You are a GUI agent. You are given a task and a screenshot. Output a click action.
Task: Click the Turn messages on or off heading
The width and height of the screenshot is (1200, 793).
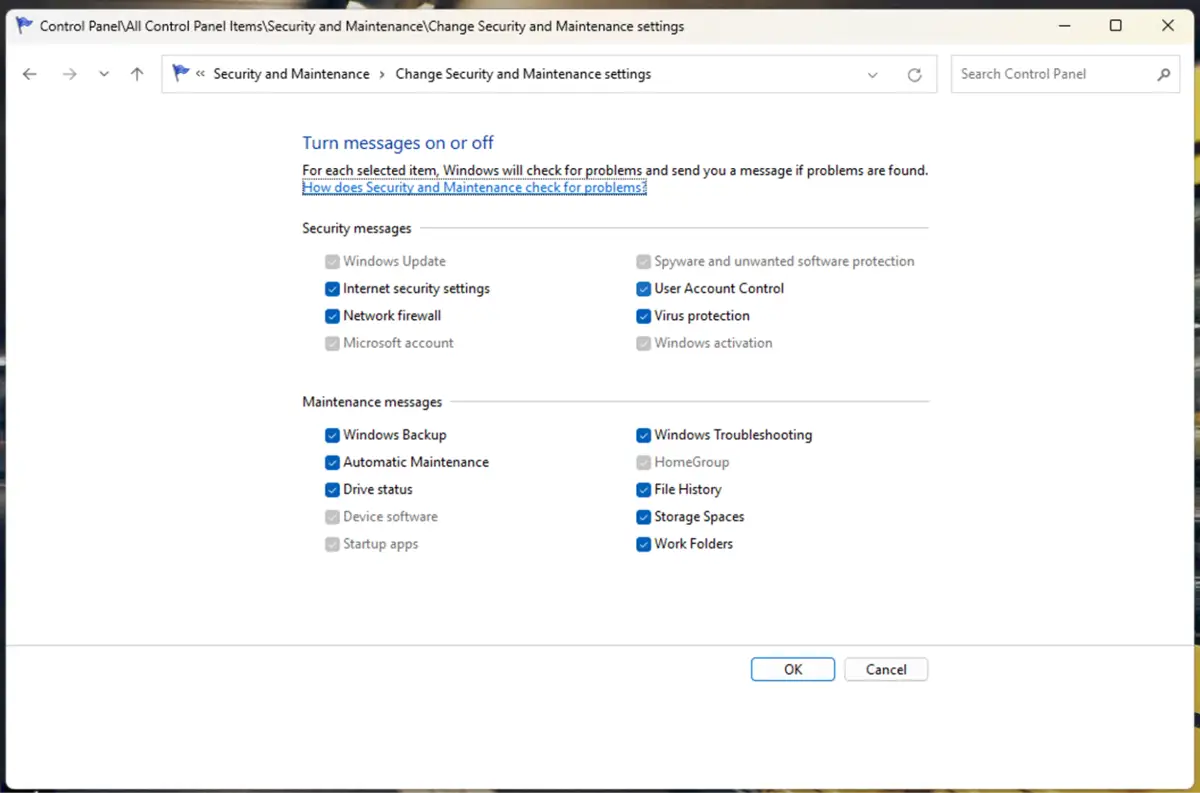click(398, 143)
